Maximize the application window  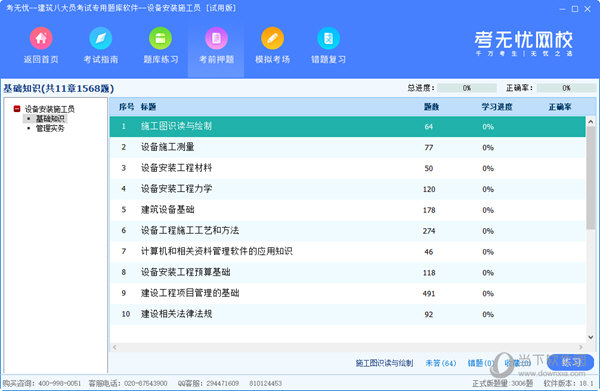point(575,9)
